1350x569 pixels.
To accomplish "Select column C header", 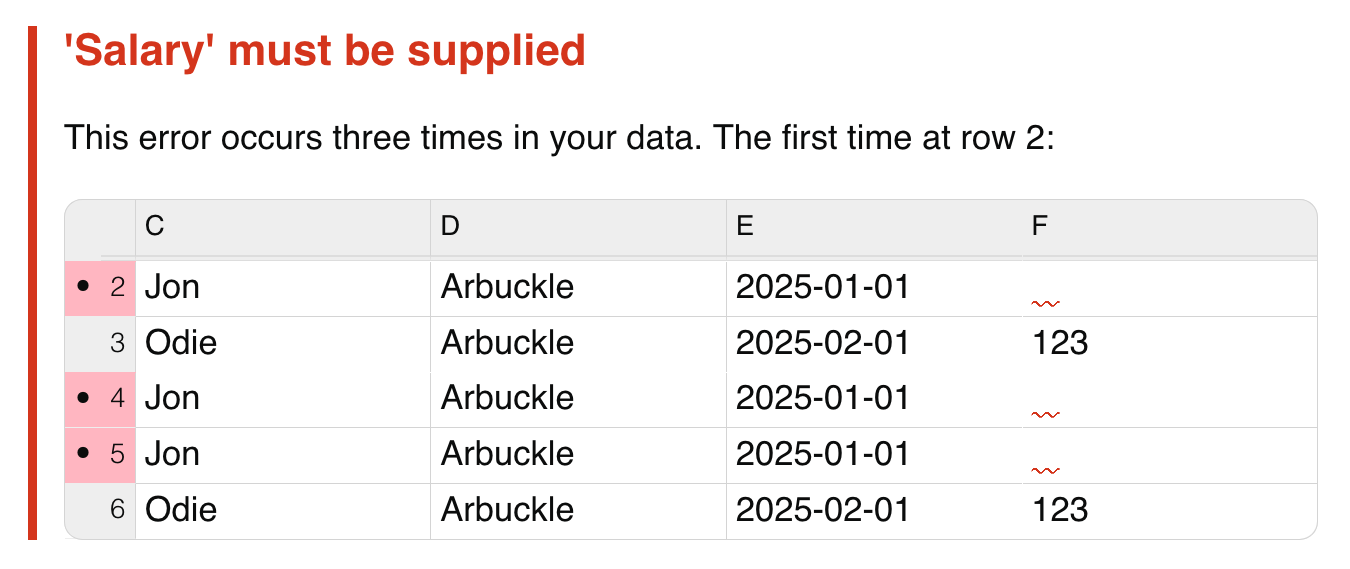I will (x=283, y=227).
